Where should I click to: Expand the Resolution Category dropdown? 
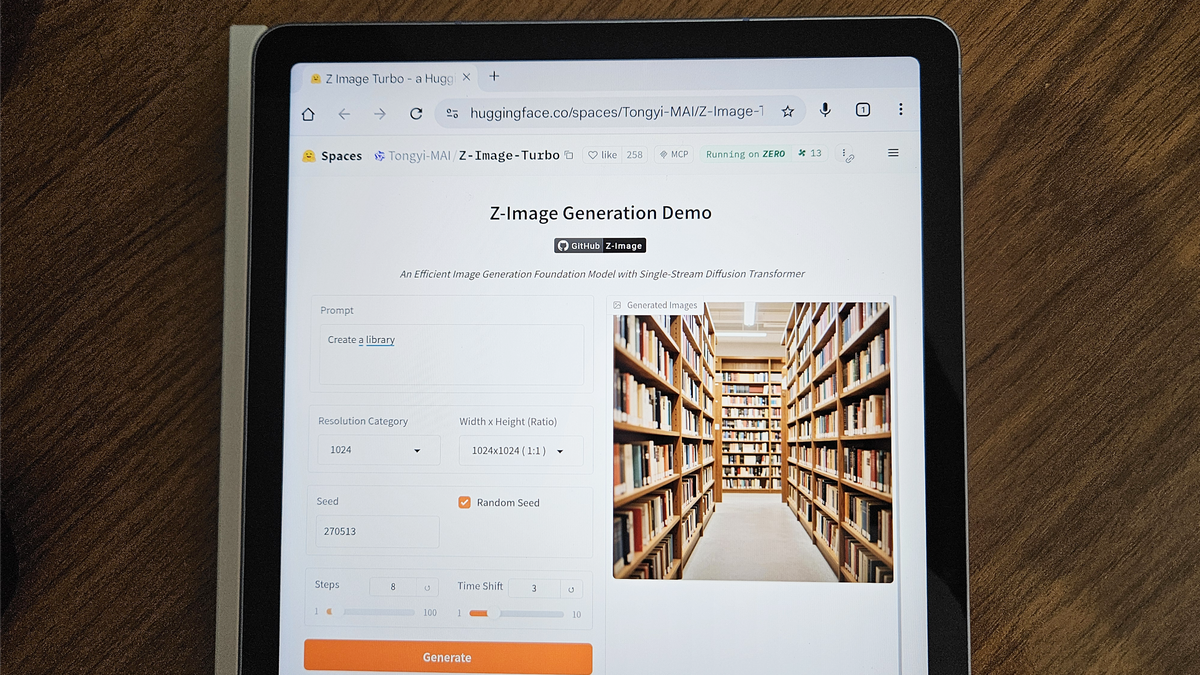pyautogui.click(x=378, y=450)
